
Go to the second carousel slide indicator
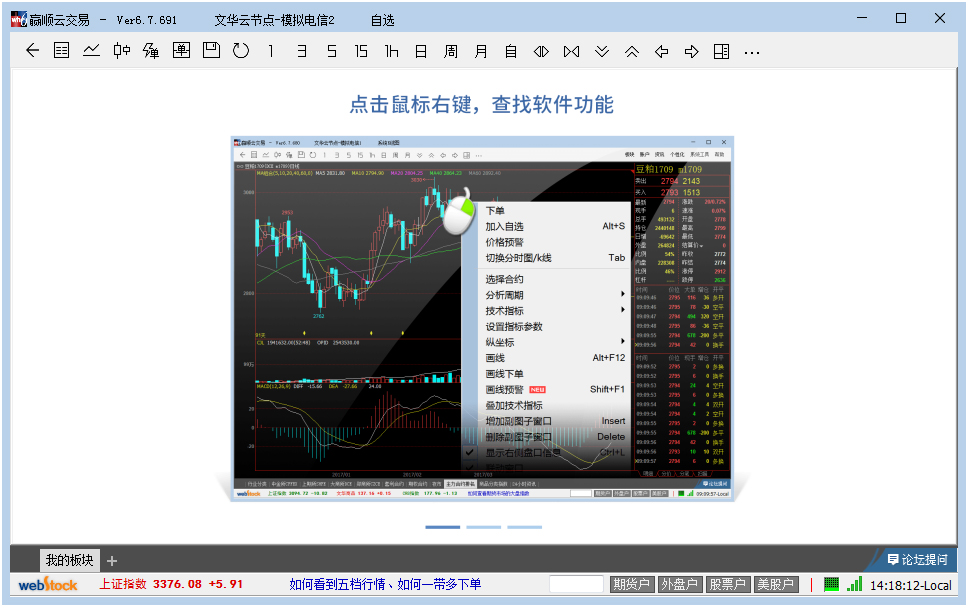click(x=483, y=527)
